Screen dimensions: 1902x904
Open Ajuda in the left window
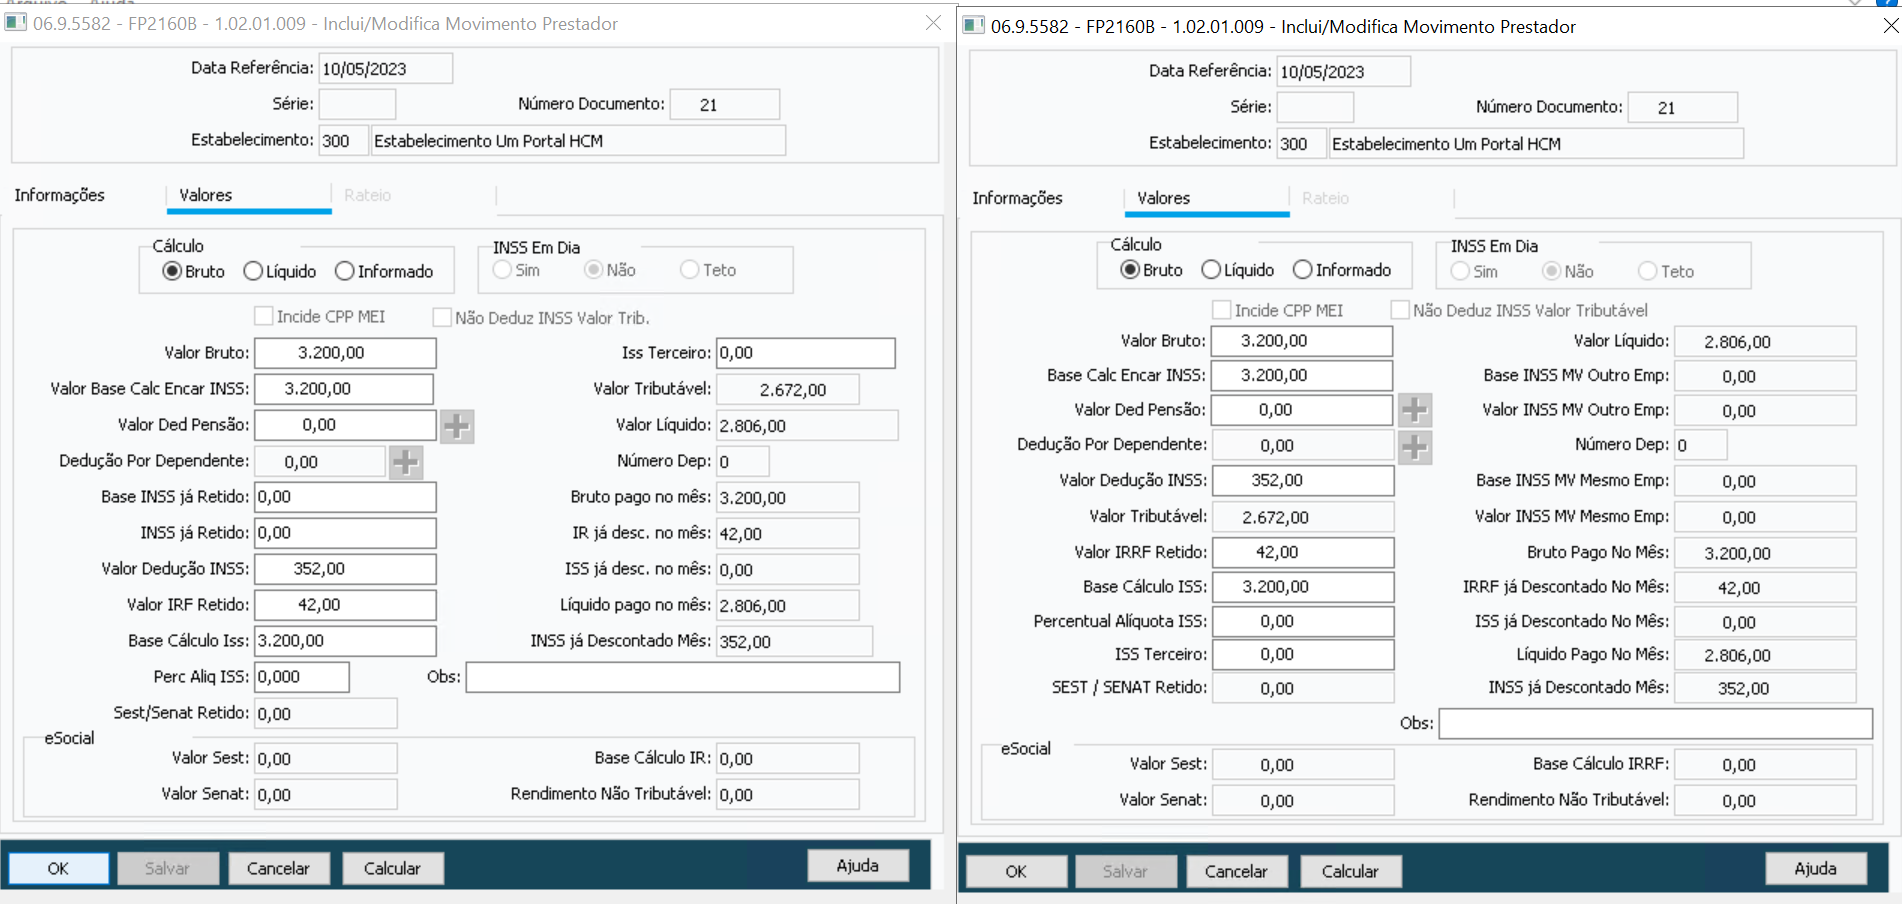click(858, 865)
